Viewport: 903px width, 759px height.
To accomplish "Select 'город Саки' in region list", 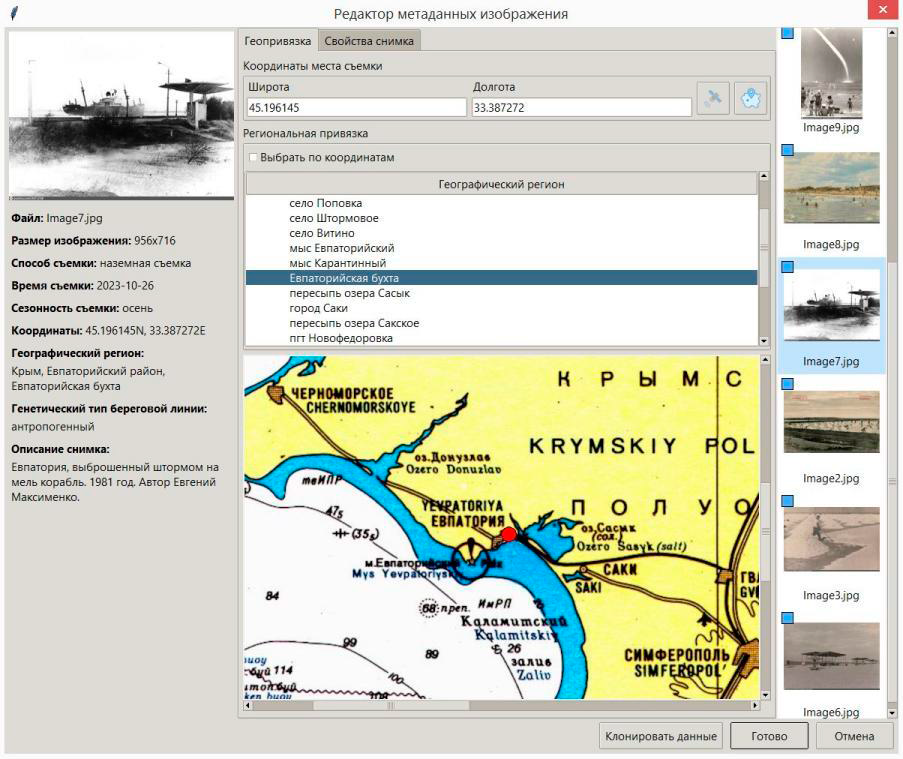I will coord(320,308).
